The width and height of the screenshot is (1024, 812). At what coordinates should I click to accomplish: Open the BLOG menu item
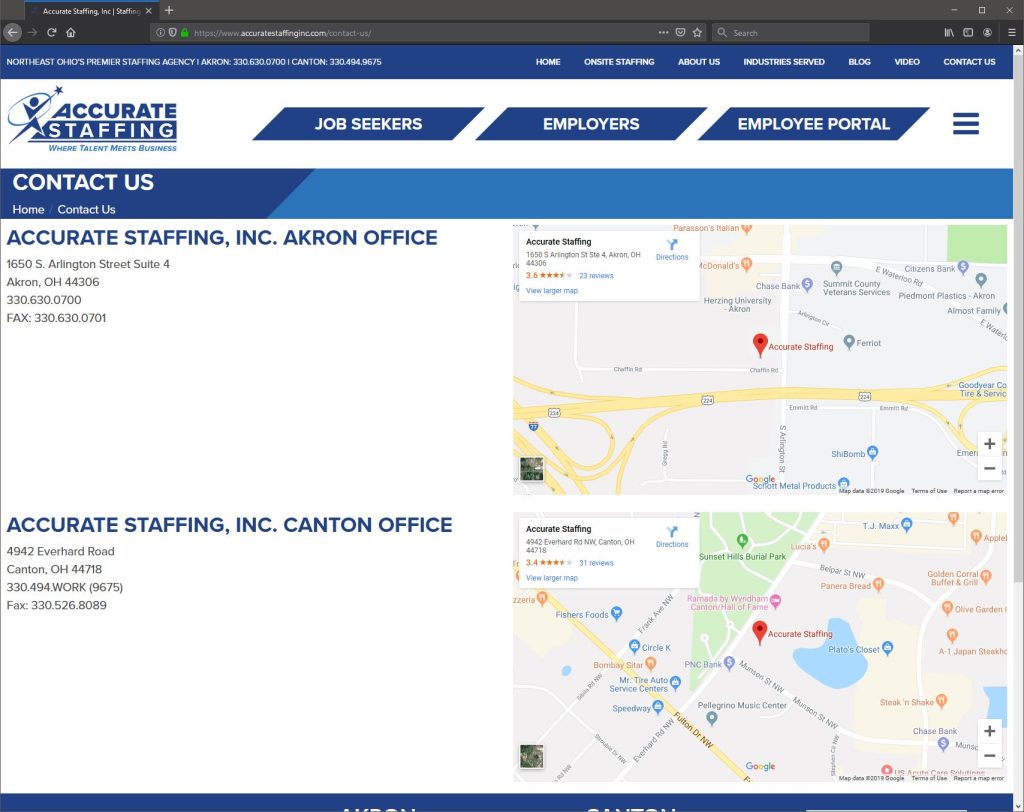[x=859, y=62]
